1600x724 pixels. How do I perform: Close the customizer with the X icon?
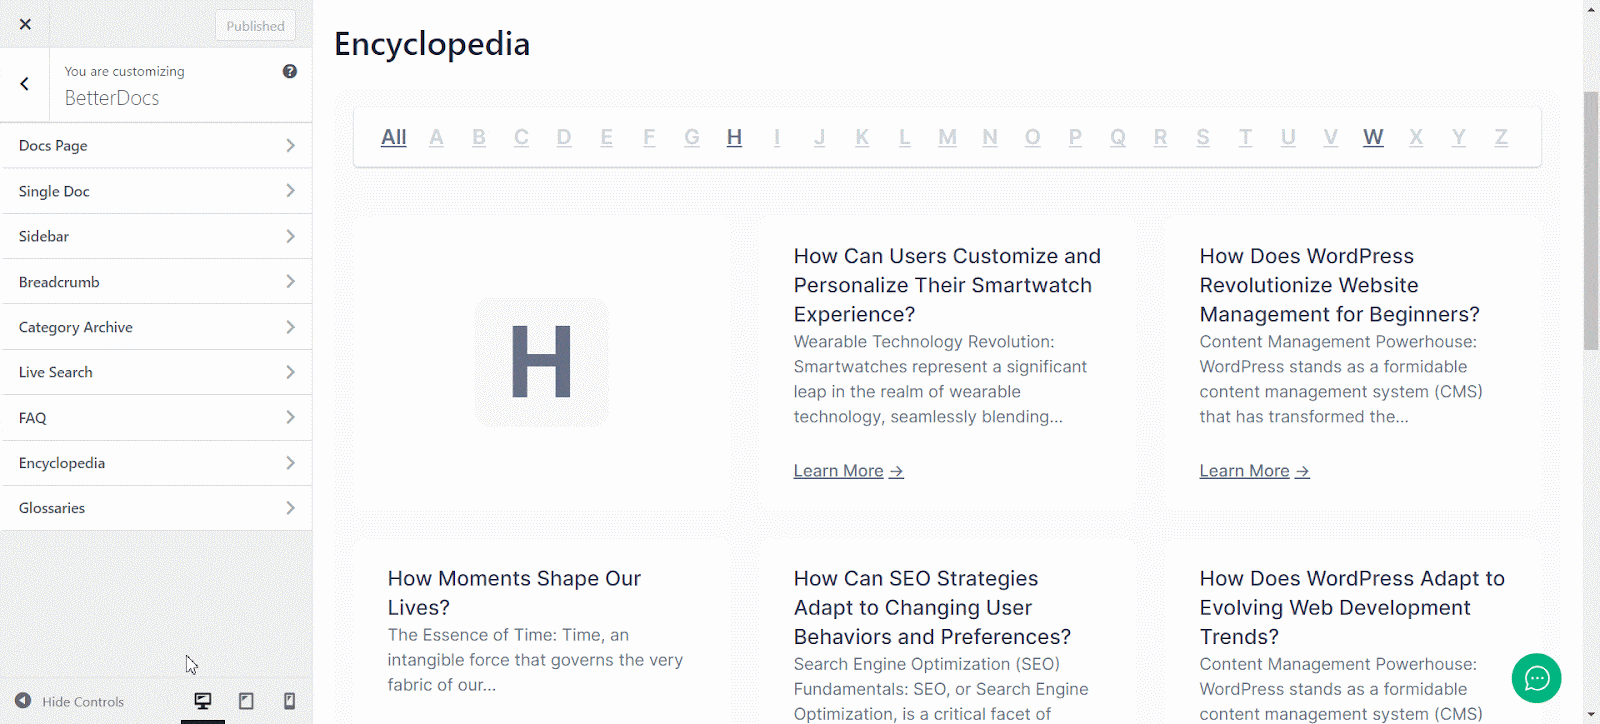point(24,23)
